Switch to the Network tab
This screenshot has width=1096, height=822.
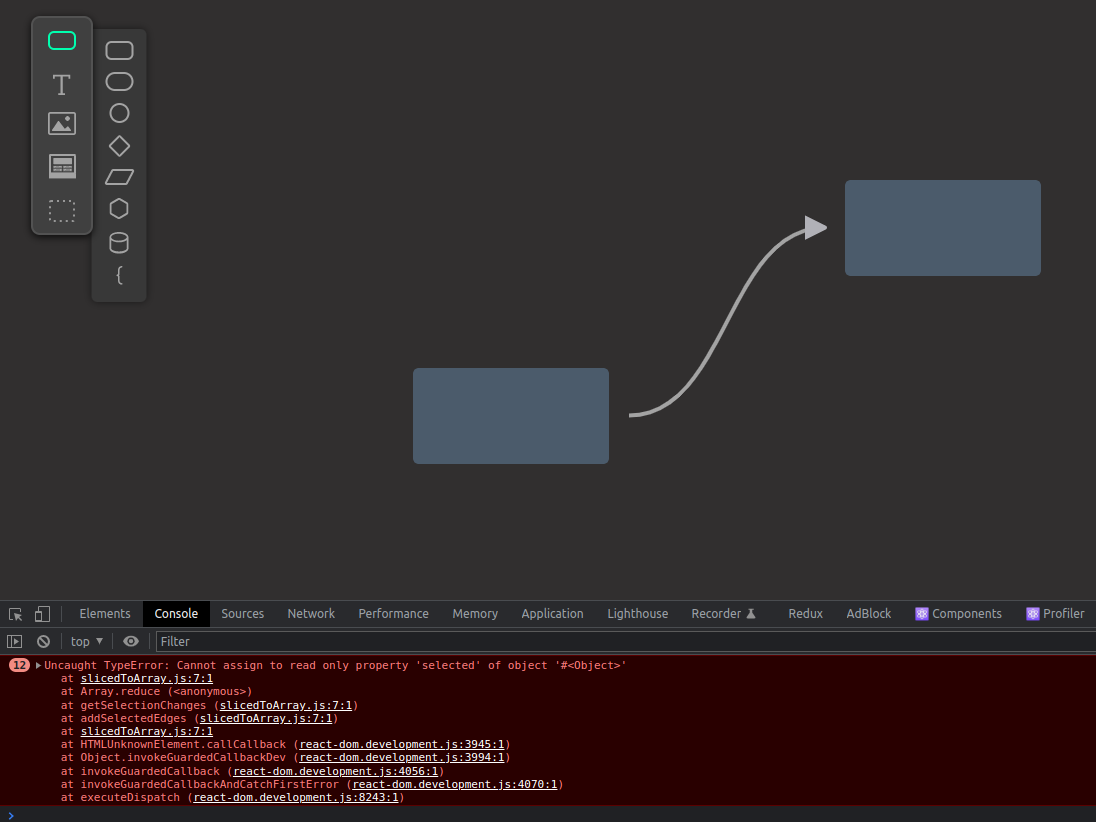click(311, 613)
